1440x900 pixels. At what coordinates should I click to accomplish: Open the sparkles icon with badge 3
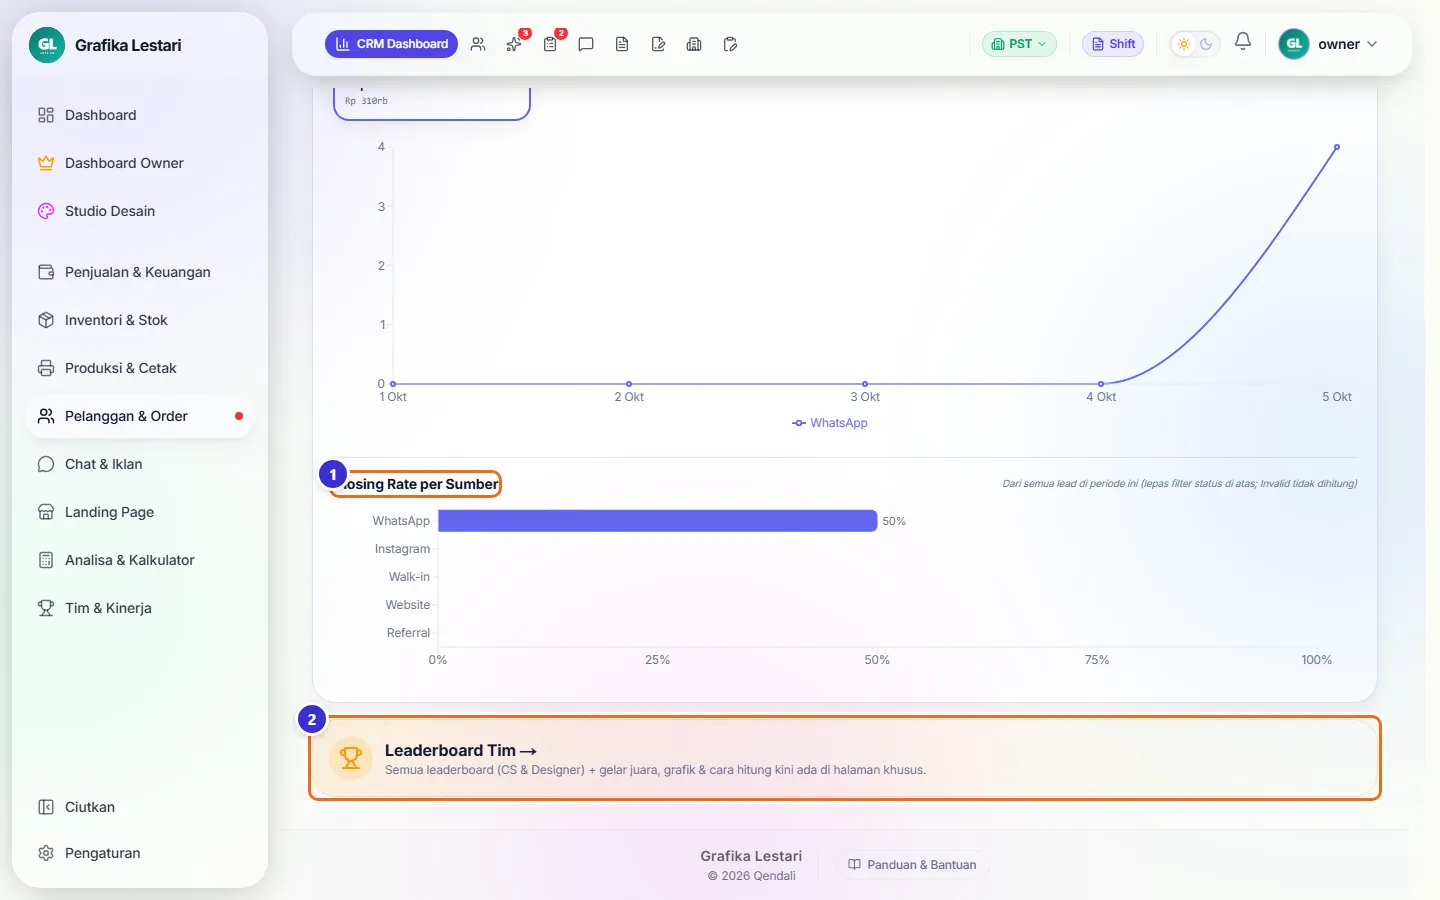click(x=514, y=44)
